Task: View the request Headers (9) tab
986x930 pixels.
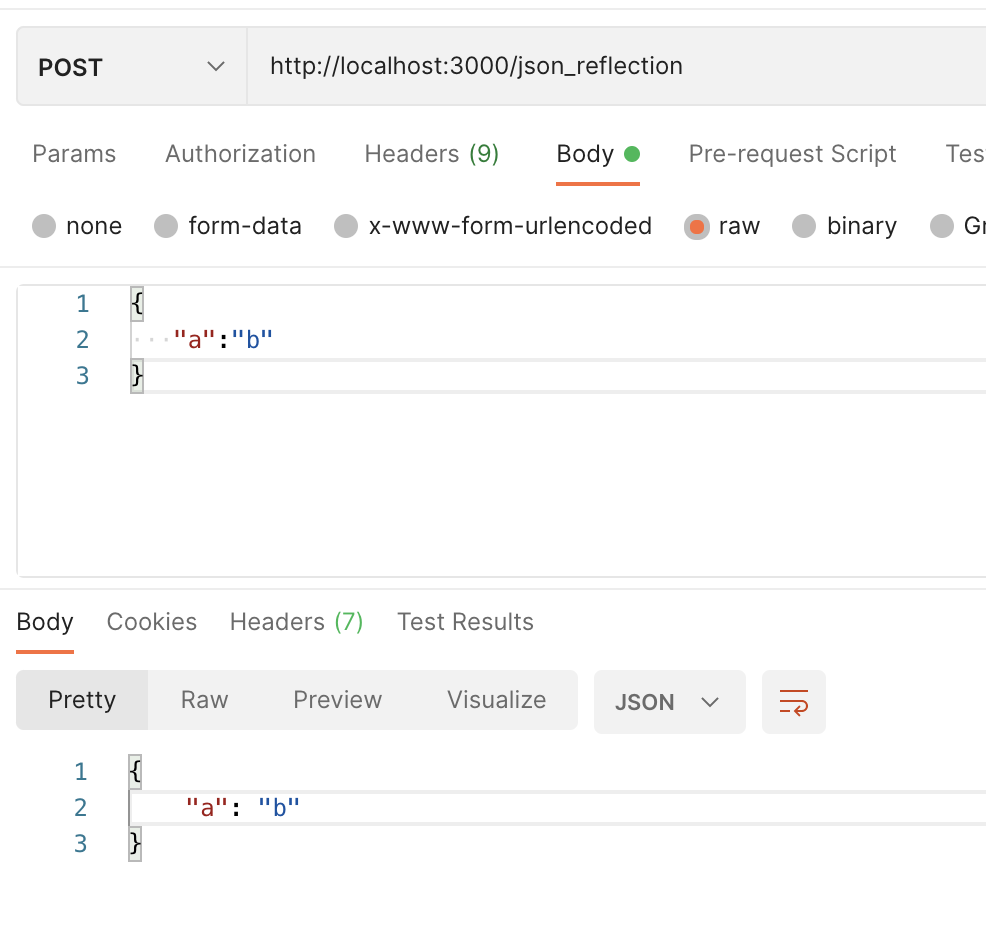Action: 431,154
